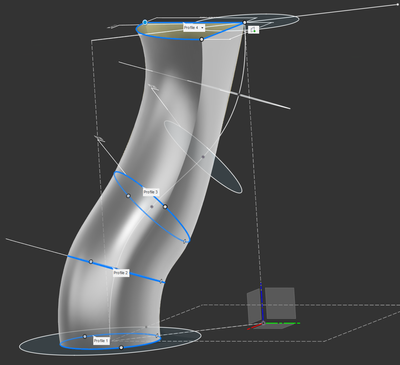Select the Profile 3 label

[x=151, y=192]
